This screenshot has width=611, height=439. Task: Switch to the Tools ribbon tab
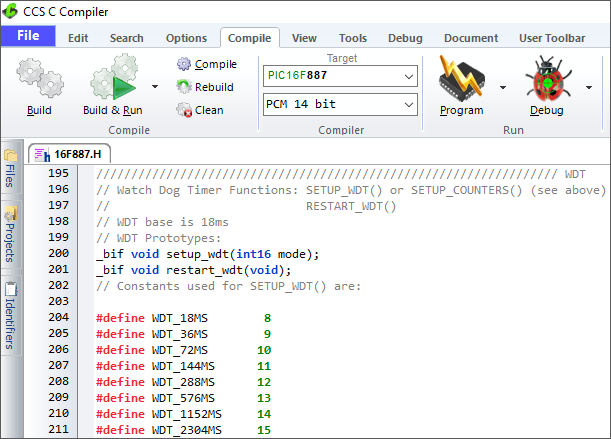pyautogui.click(x=353, y=38)
